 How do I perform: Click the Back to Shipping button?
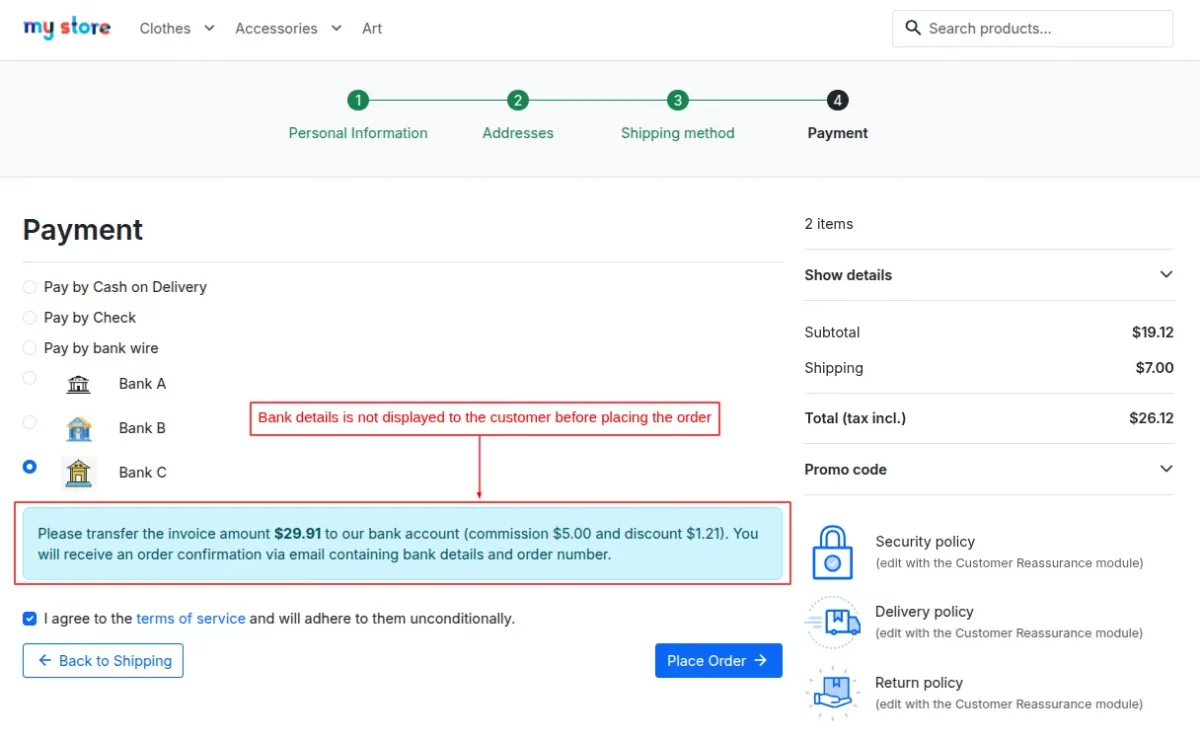pyautogui.click(x=103, y=660)
